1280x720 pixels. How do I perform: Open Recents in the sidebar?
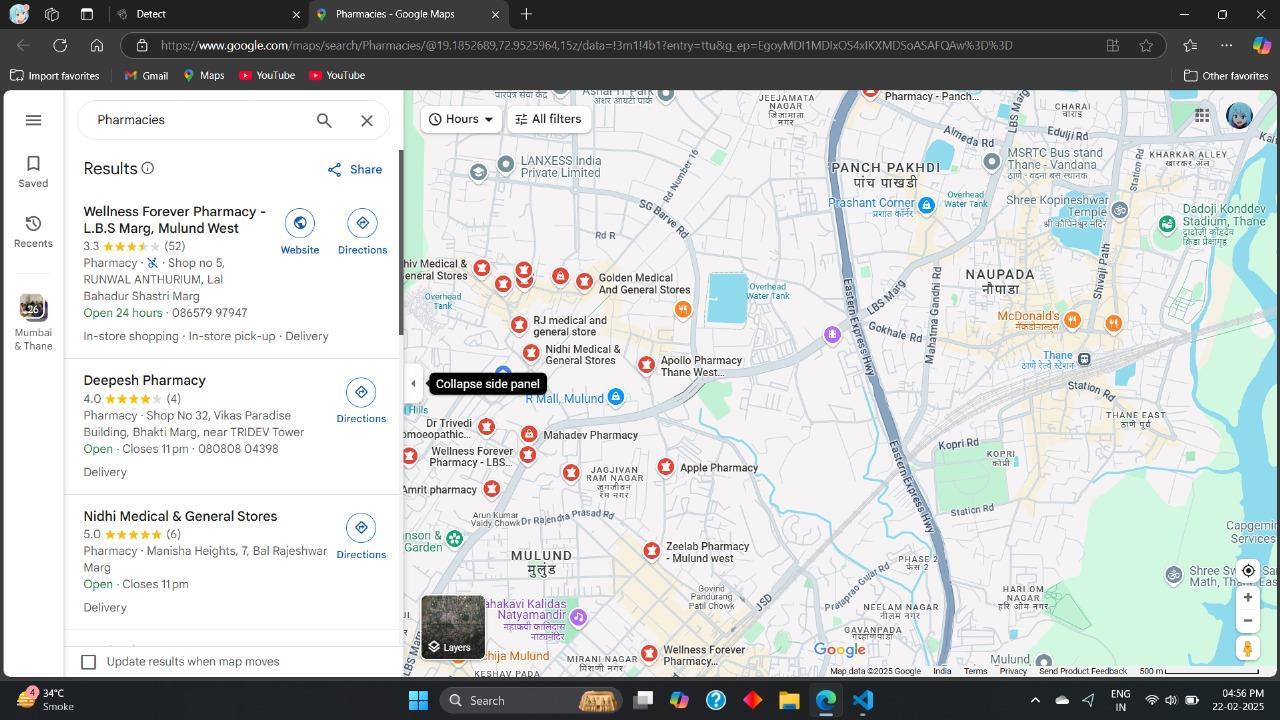[33, 231]
